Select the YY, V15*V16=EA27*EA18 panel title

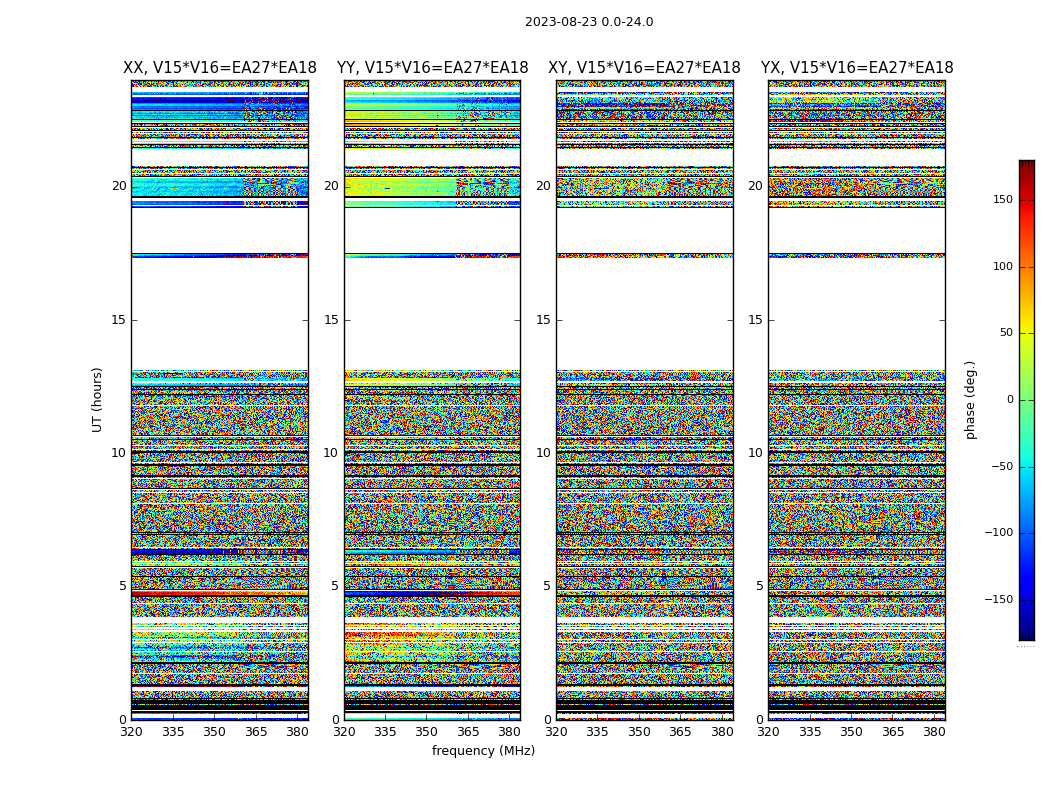[x=433, y=68]
